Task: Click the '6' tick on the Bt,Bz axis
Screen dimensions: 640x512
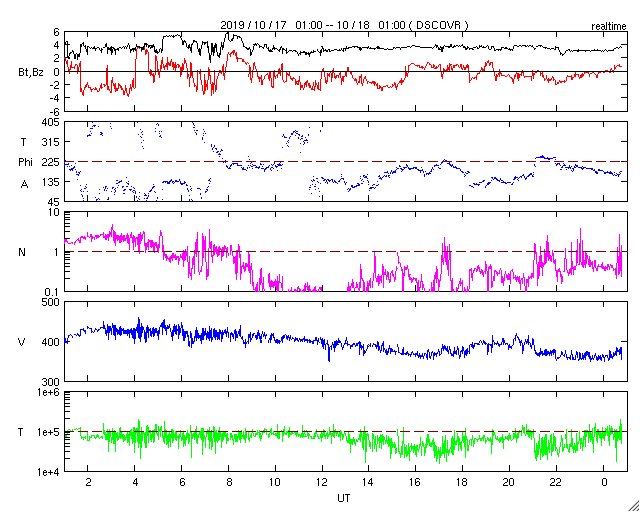Action: tap(57, 31)
